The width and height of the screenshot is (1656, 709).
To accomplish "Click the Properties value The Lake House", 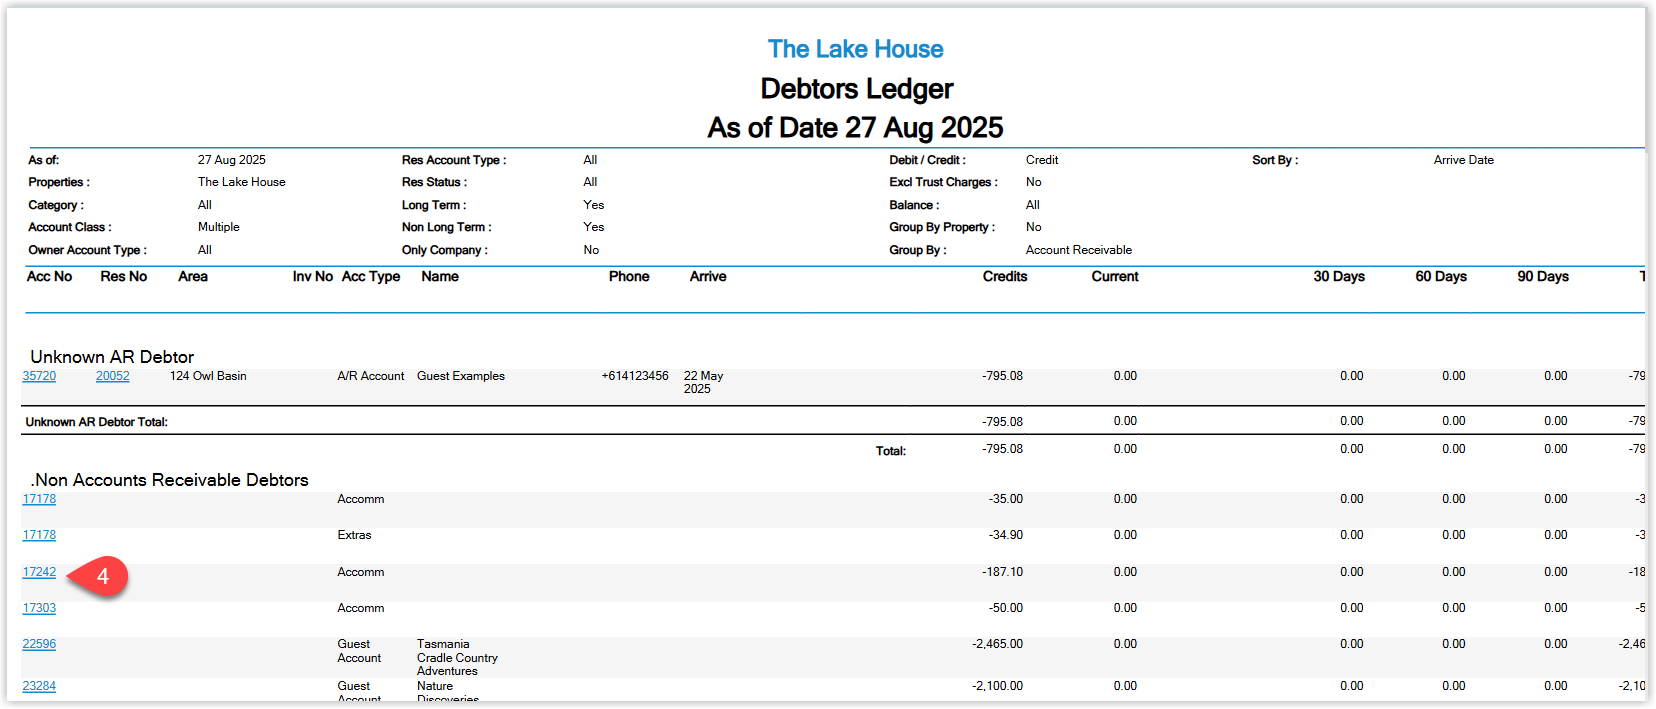I will click(242, 182).
